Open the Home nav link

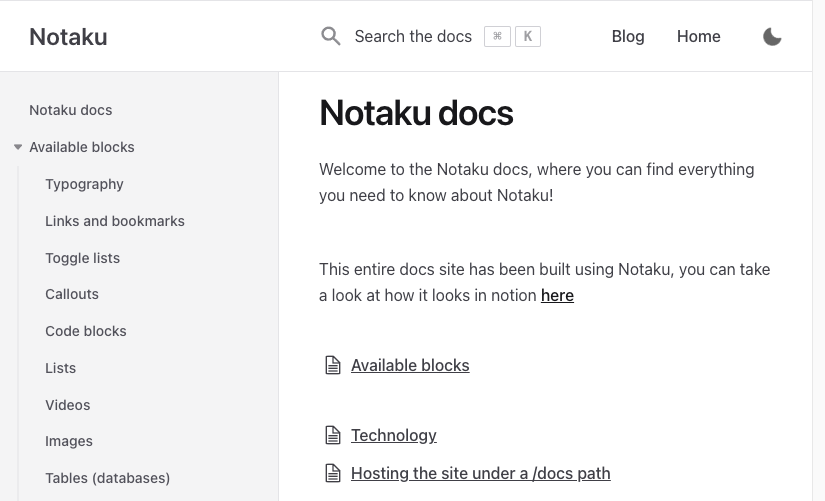(698, 36)
